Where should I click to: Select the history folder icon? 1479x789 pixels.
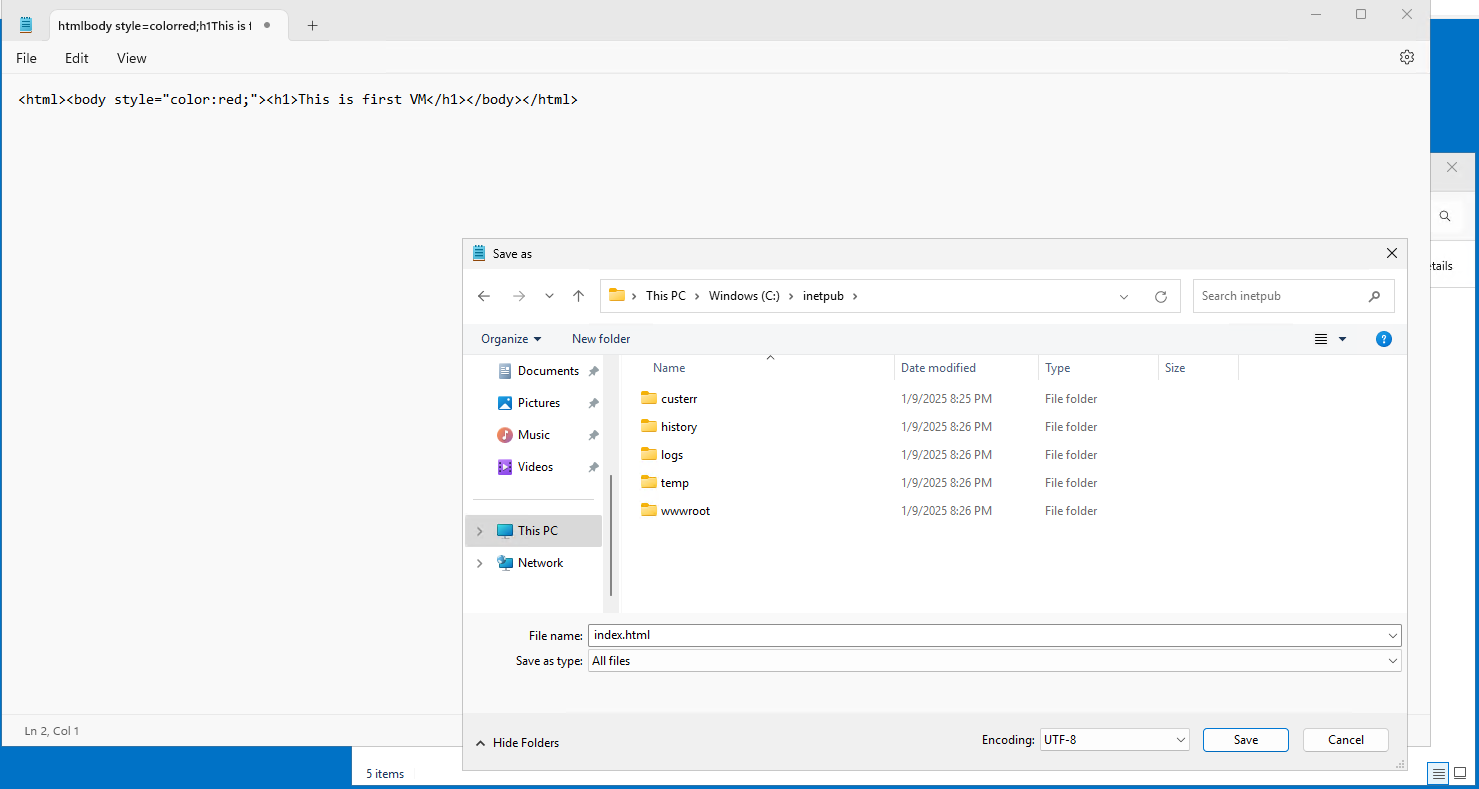point(649,426)
